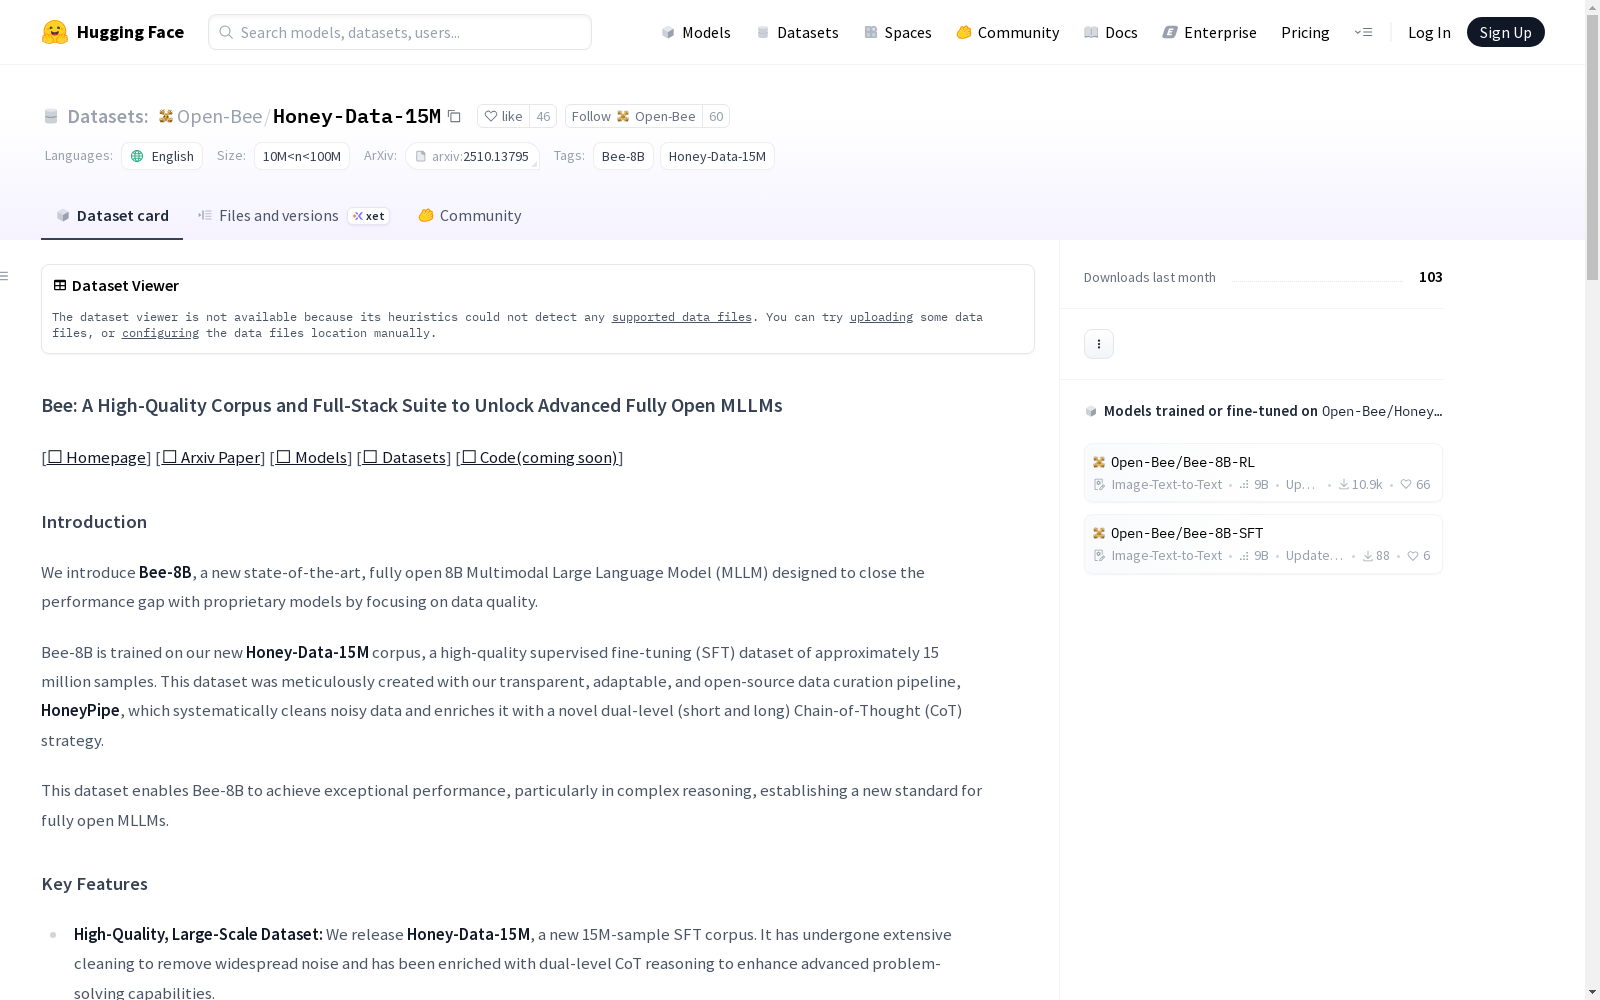Click the Key Features heading

(94, 884)
